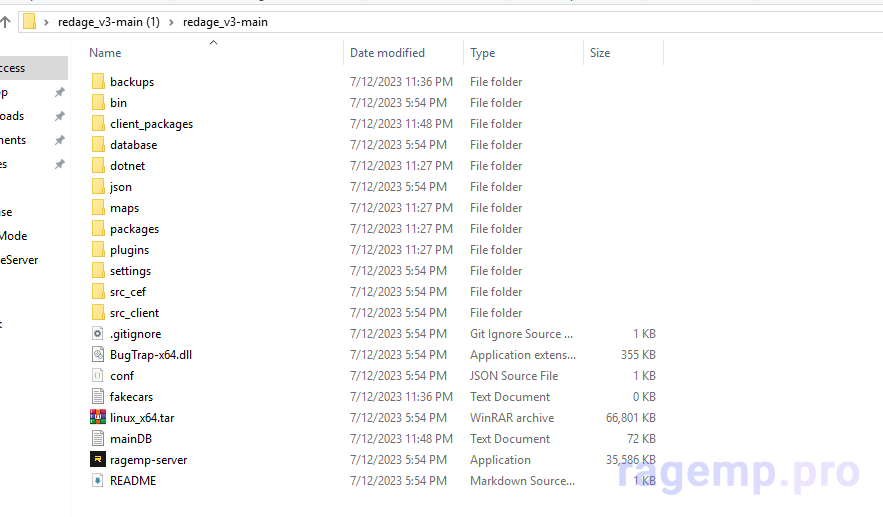Sort files by the Type column header
Image resolution: width=883 pixels, height=517 pixels.
coord(483,53)
